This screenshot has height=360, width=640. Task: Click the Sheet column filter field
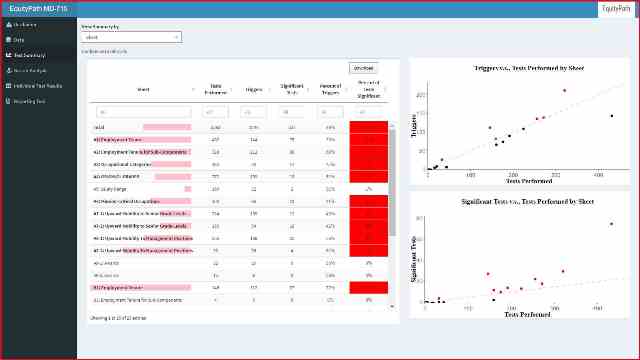pyautogui.click(x=144, y=112)
